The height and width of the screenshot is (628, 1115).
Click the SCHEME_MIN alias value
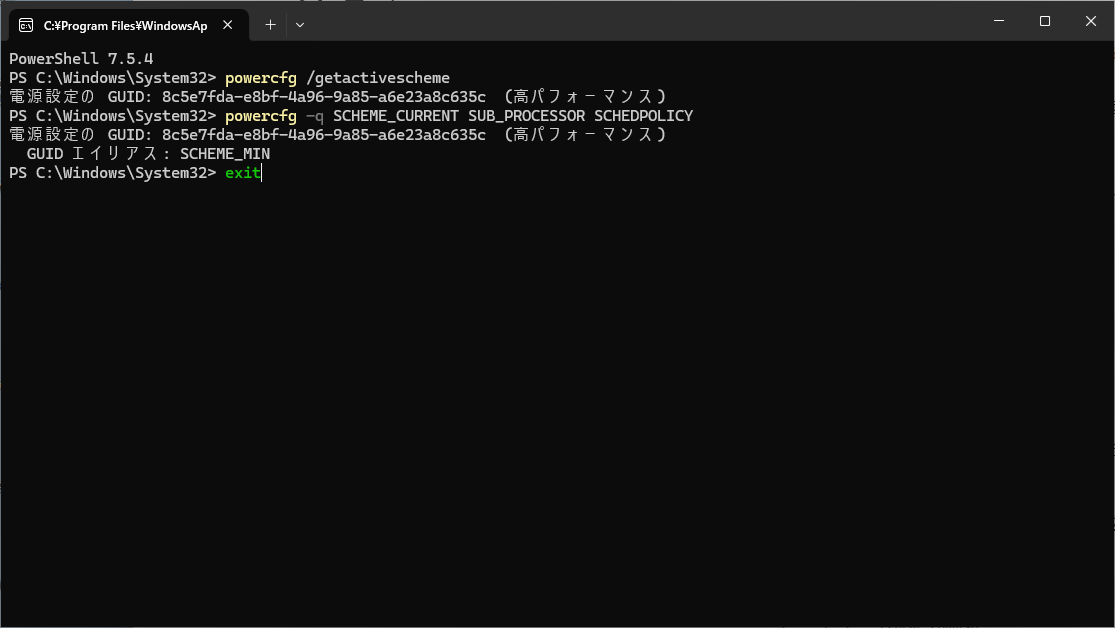pos(225,154)
